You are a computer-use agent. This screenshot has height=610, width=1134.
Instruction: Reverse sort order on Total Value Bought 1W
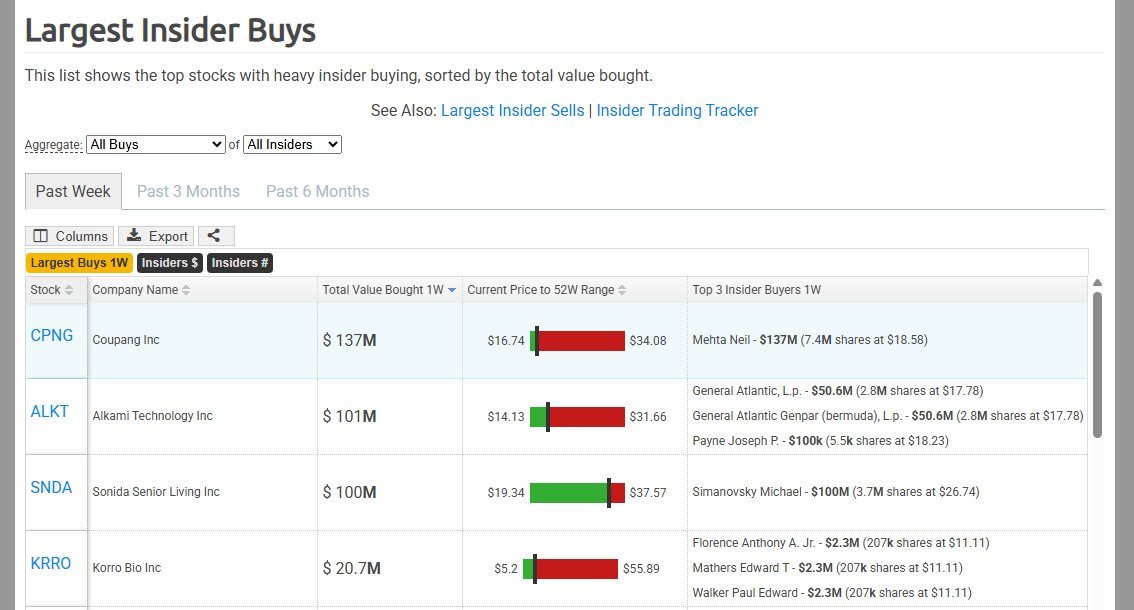[x=452, y=290]
